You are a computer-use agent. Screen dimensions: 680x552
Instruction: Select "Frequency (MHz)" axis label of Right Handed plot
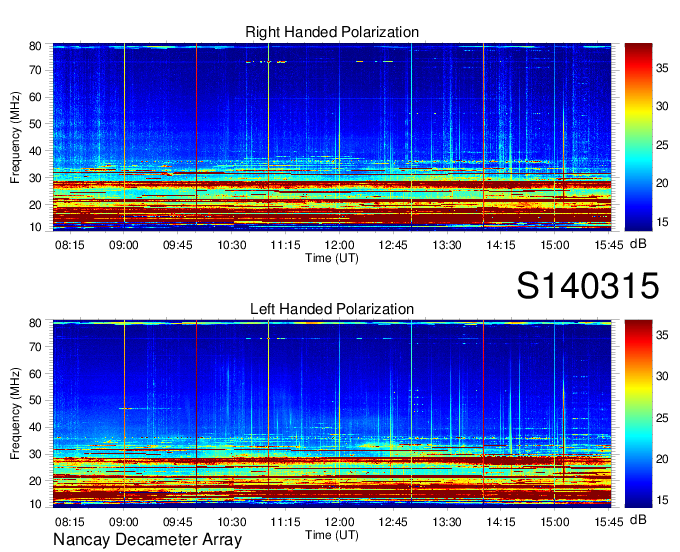pos(15,137)
